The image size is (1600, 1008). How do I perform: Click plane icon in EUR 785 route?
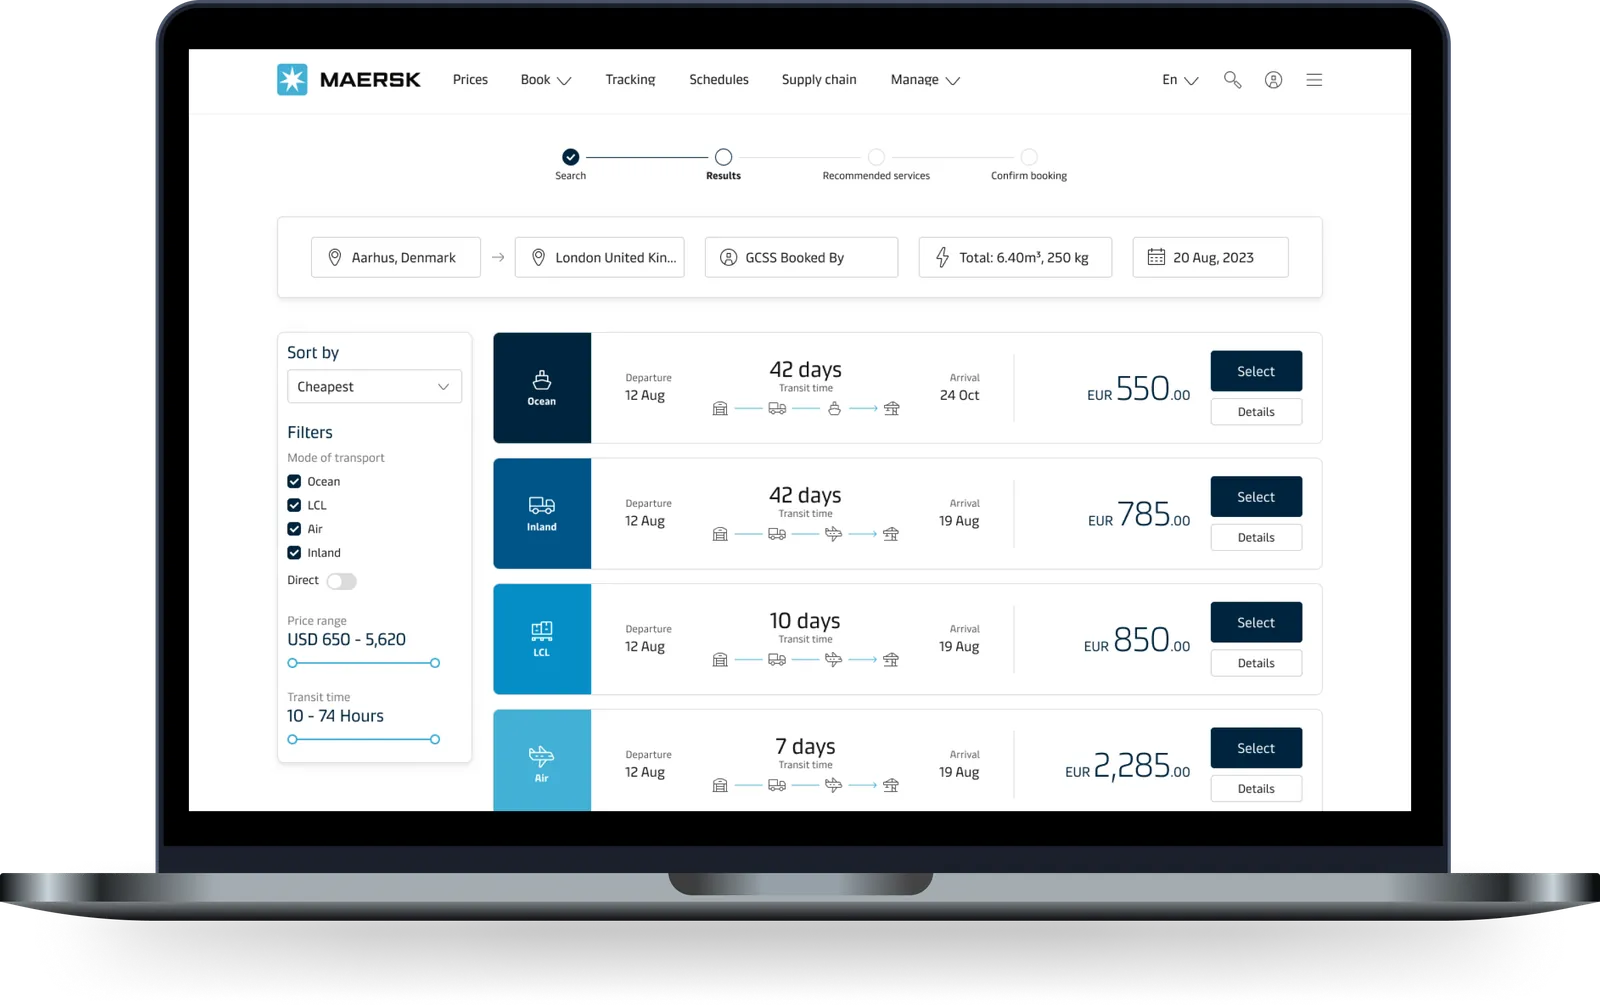(834, 534)
